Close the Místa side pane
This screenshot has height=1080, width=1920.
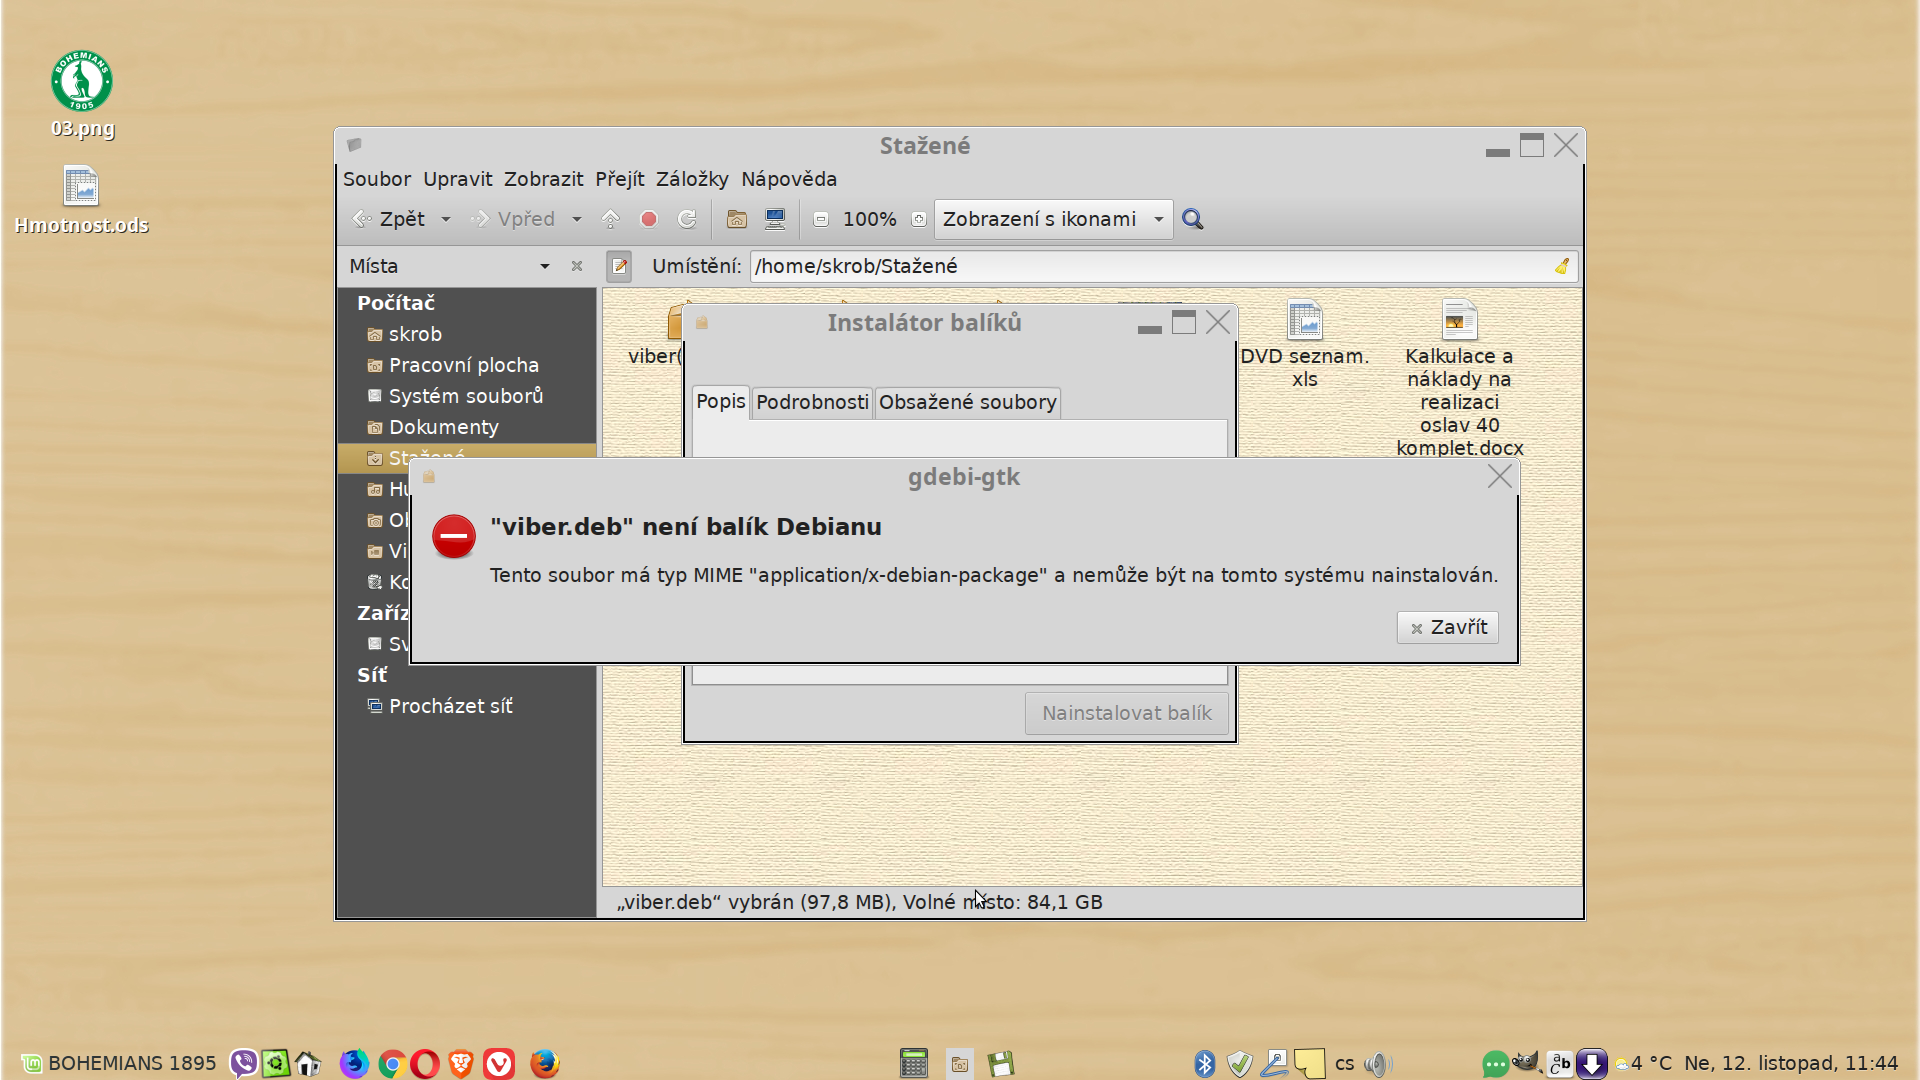(577, 266)
